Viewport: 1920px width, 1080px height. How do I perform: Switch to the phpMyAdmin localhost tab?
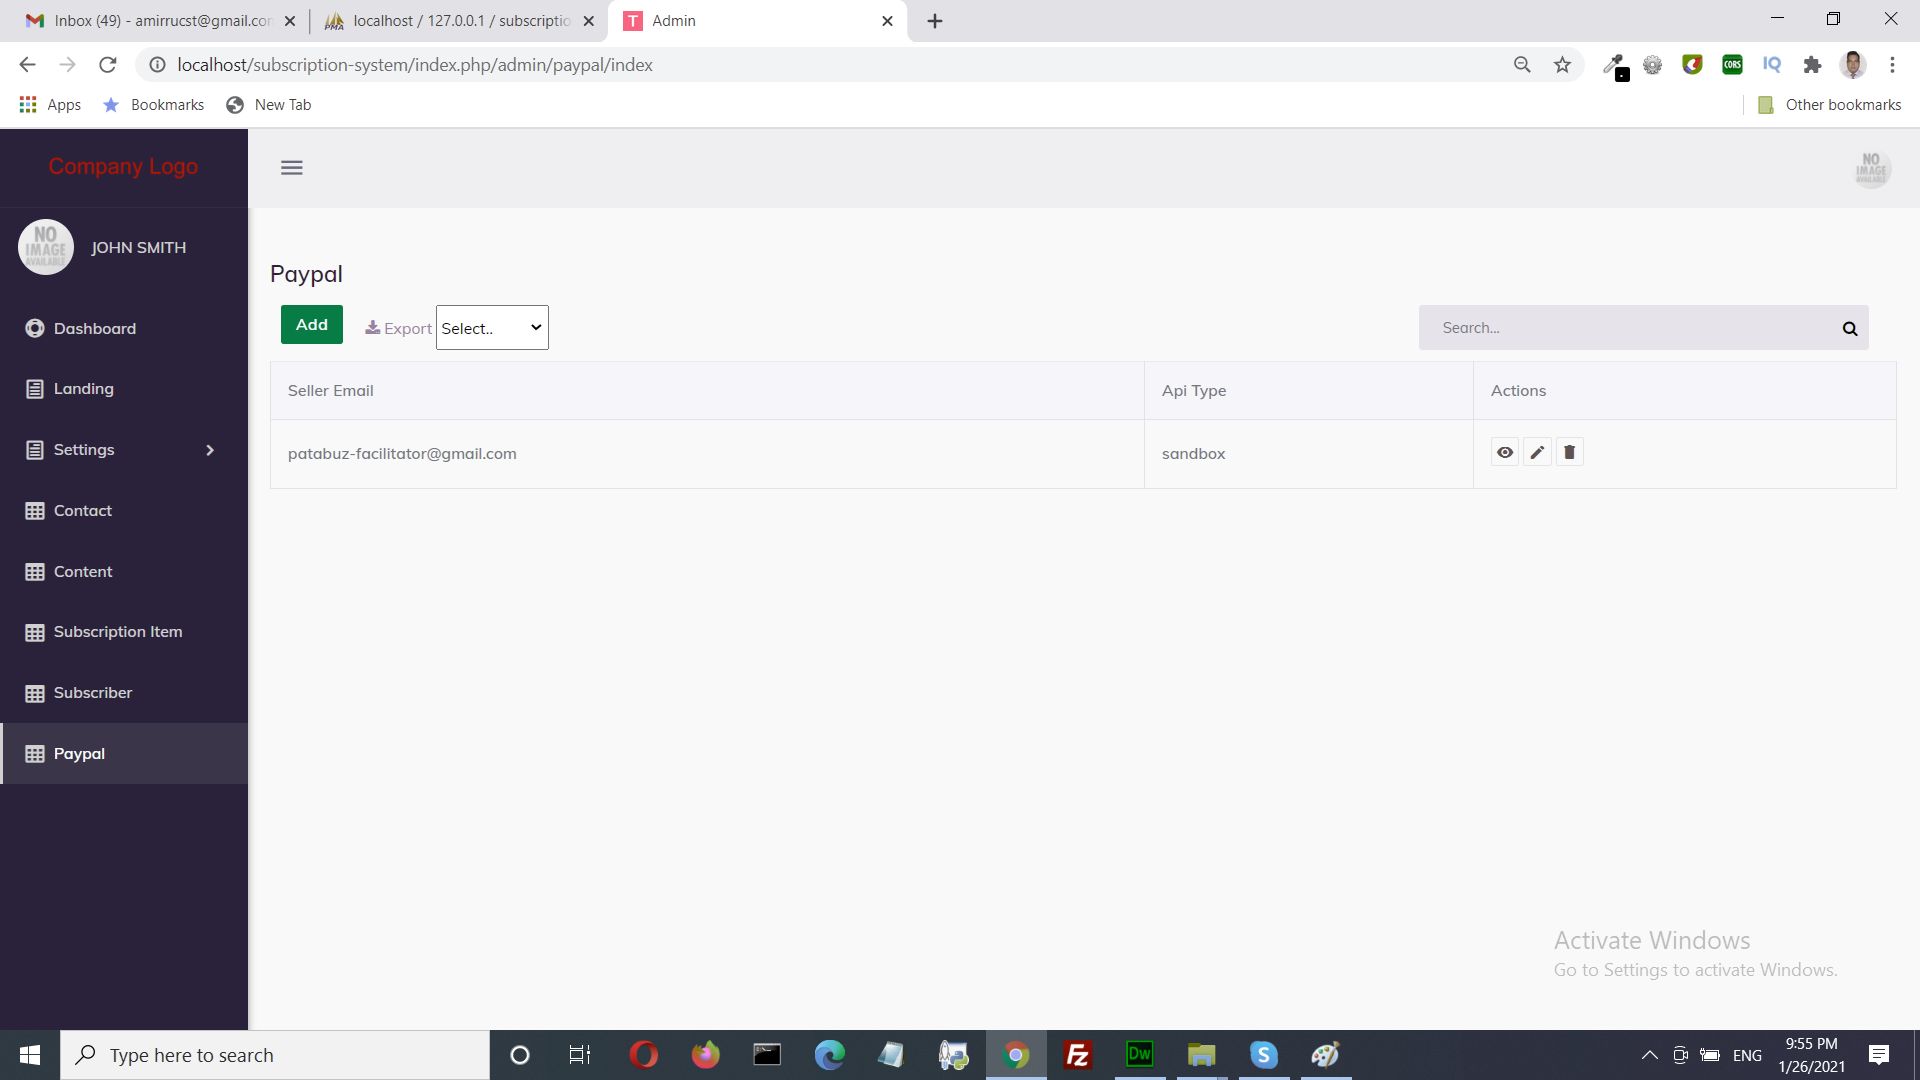pyautogui.click(x=460, y=21)
